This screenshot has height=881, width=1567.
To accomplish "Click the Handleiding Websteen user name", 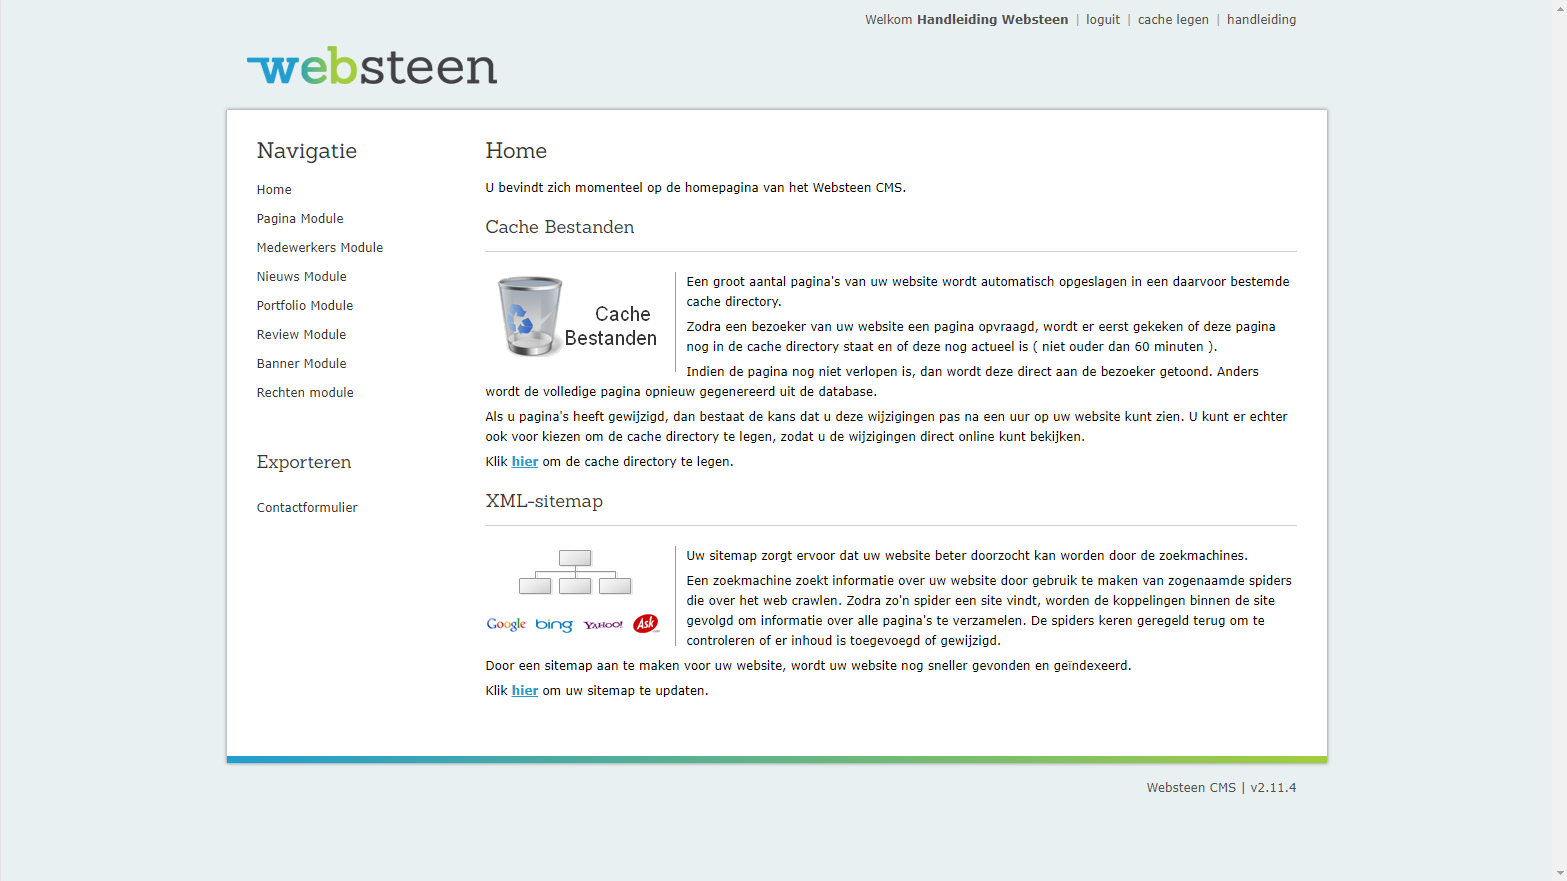I will click(992, 20).
